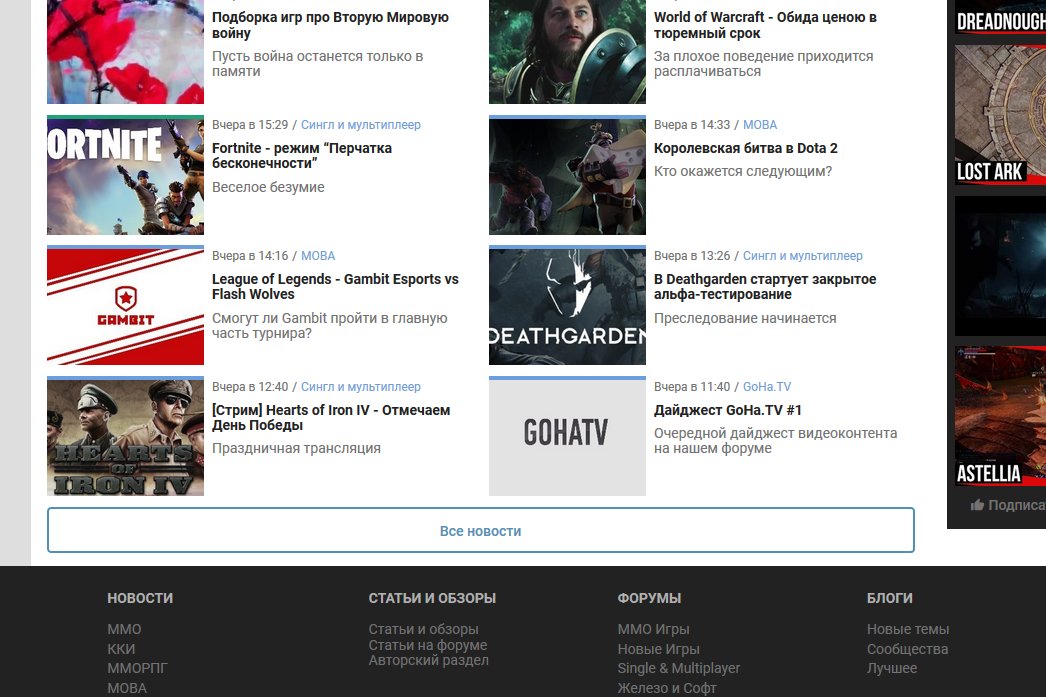Click timestamp 'Вчера в 13:26'
Viewport: 1046px width, 697px height.
tap(692, 255)
